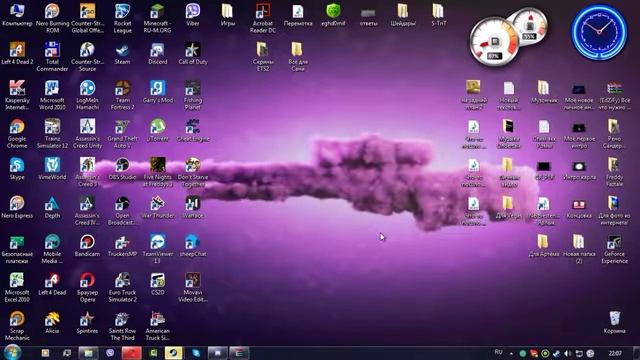Open Movavi Video Editor shortcut
This screenshot has height=360, width=640.
(193, 287)
